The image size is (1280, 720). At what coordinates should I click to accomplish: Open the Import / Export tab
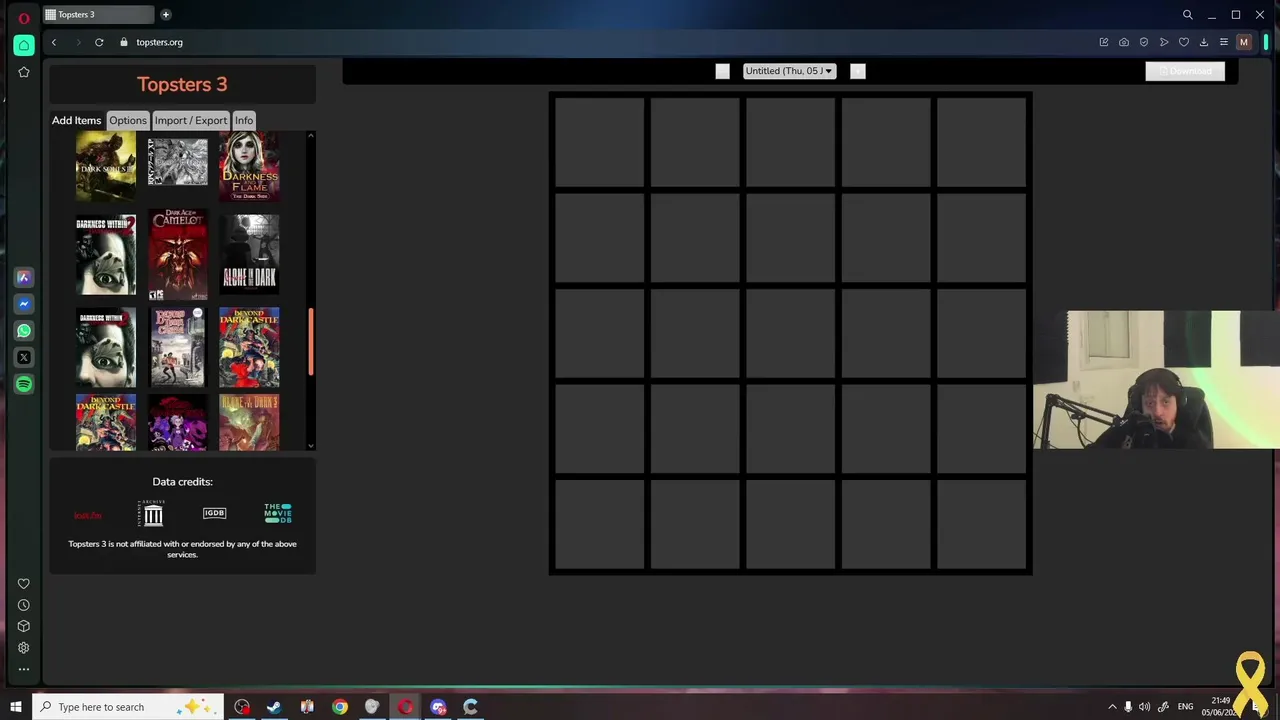point(191,120)
